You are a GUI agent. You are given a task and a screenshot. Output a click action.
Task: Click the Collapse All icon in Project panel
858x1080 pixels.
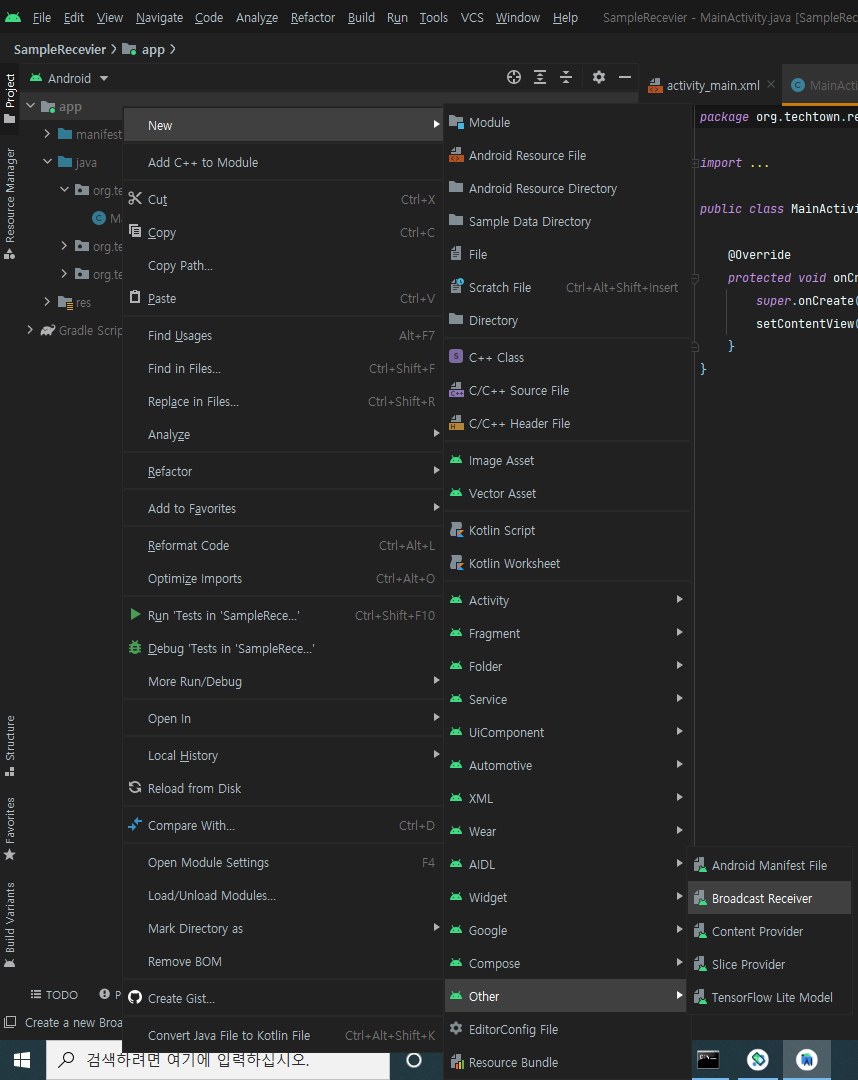(566, 77)
